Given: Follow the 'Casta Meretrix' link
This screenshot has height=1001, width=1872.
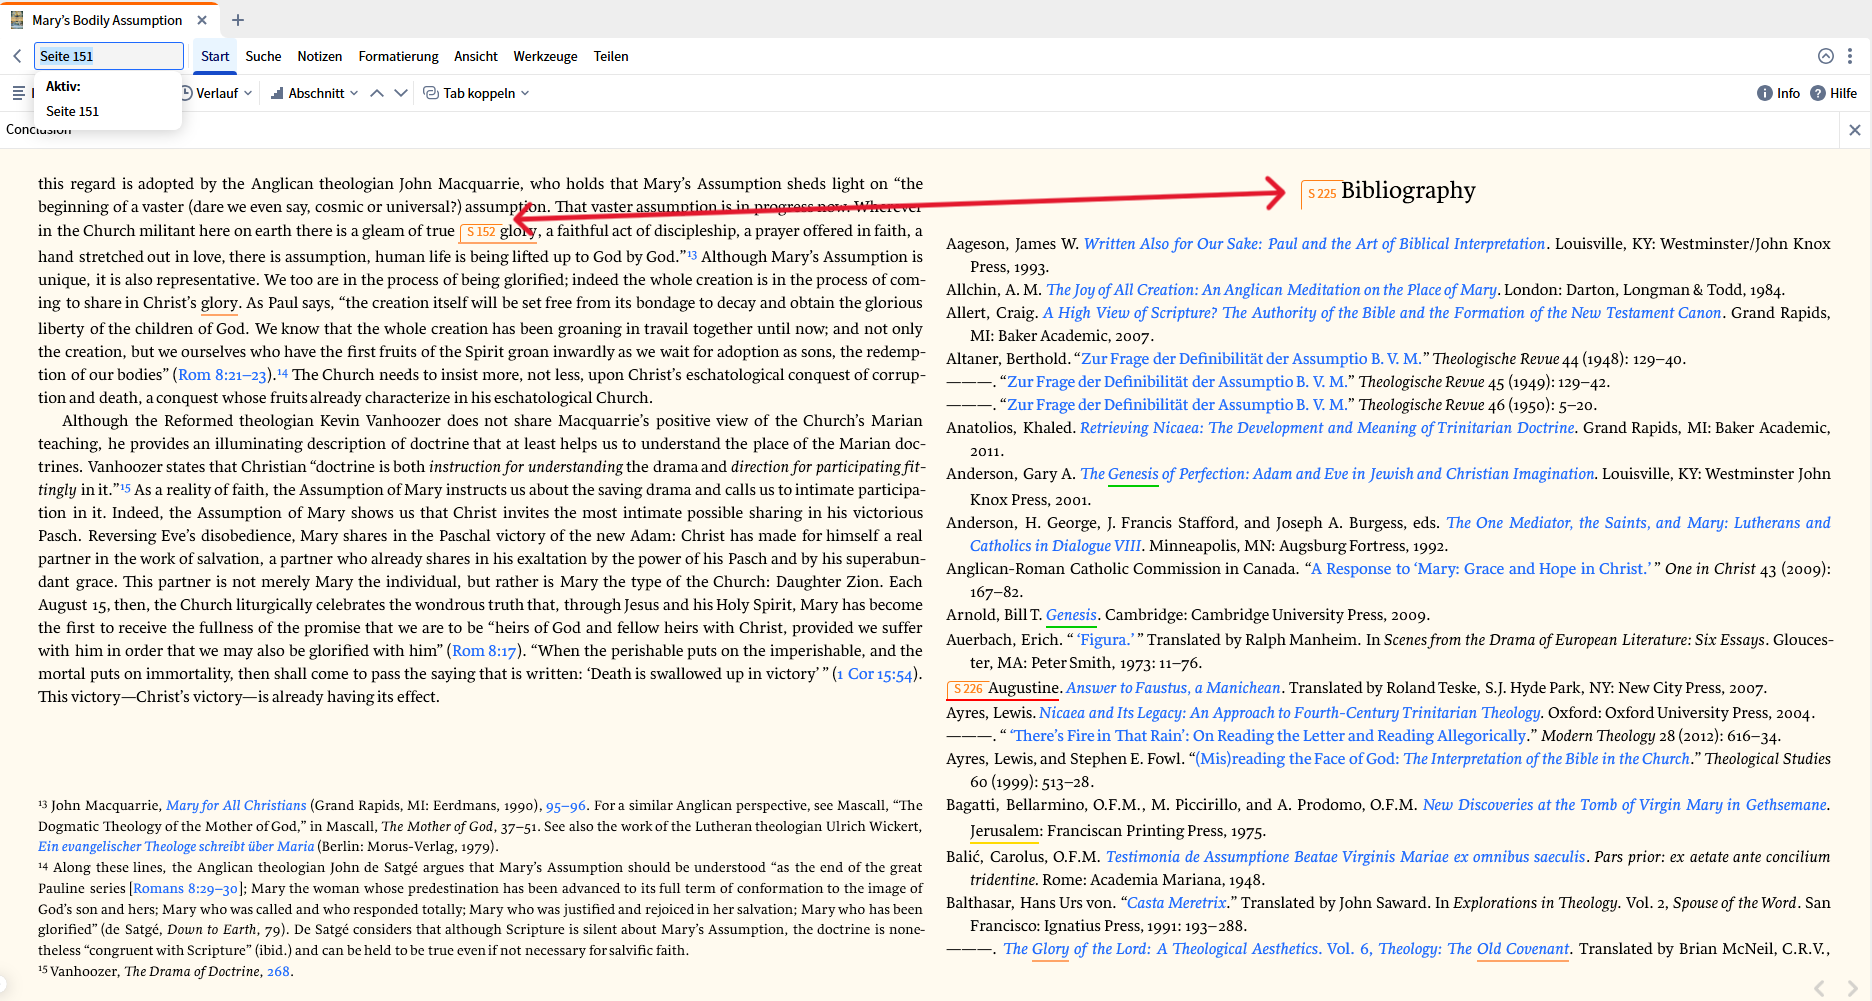Looking at the screenshot, I should (x=1176, y=901).
